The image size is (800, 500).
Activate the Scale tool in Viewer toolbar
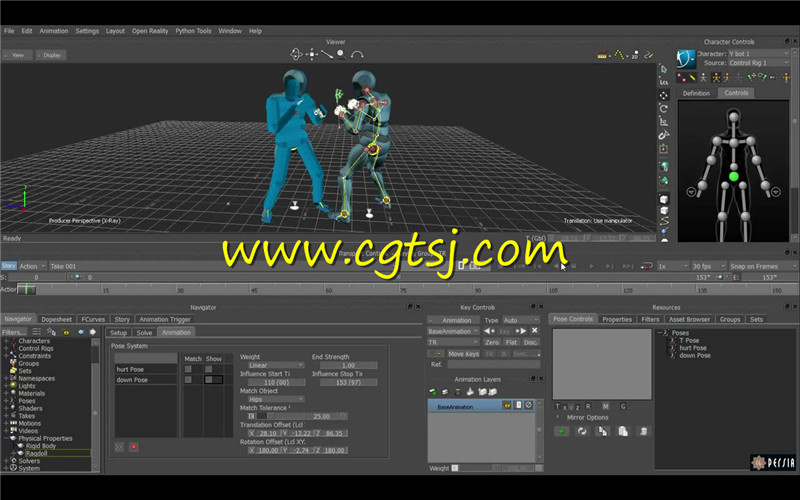point(663,121)
